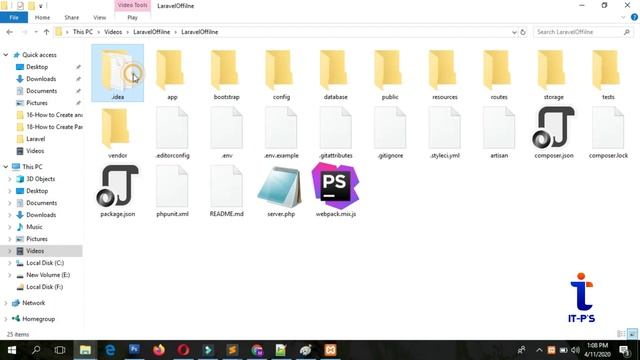Open Microsoft Edge from taskbar
This screenshot has width=640, height=360.
point(110,350)
